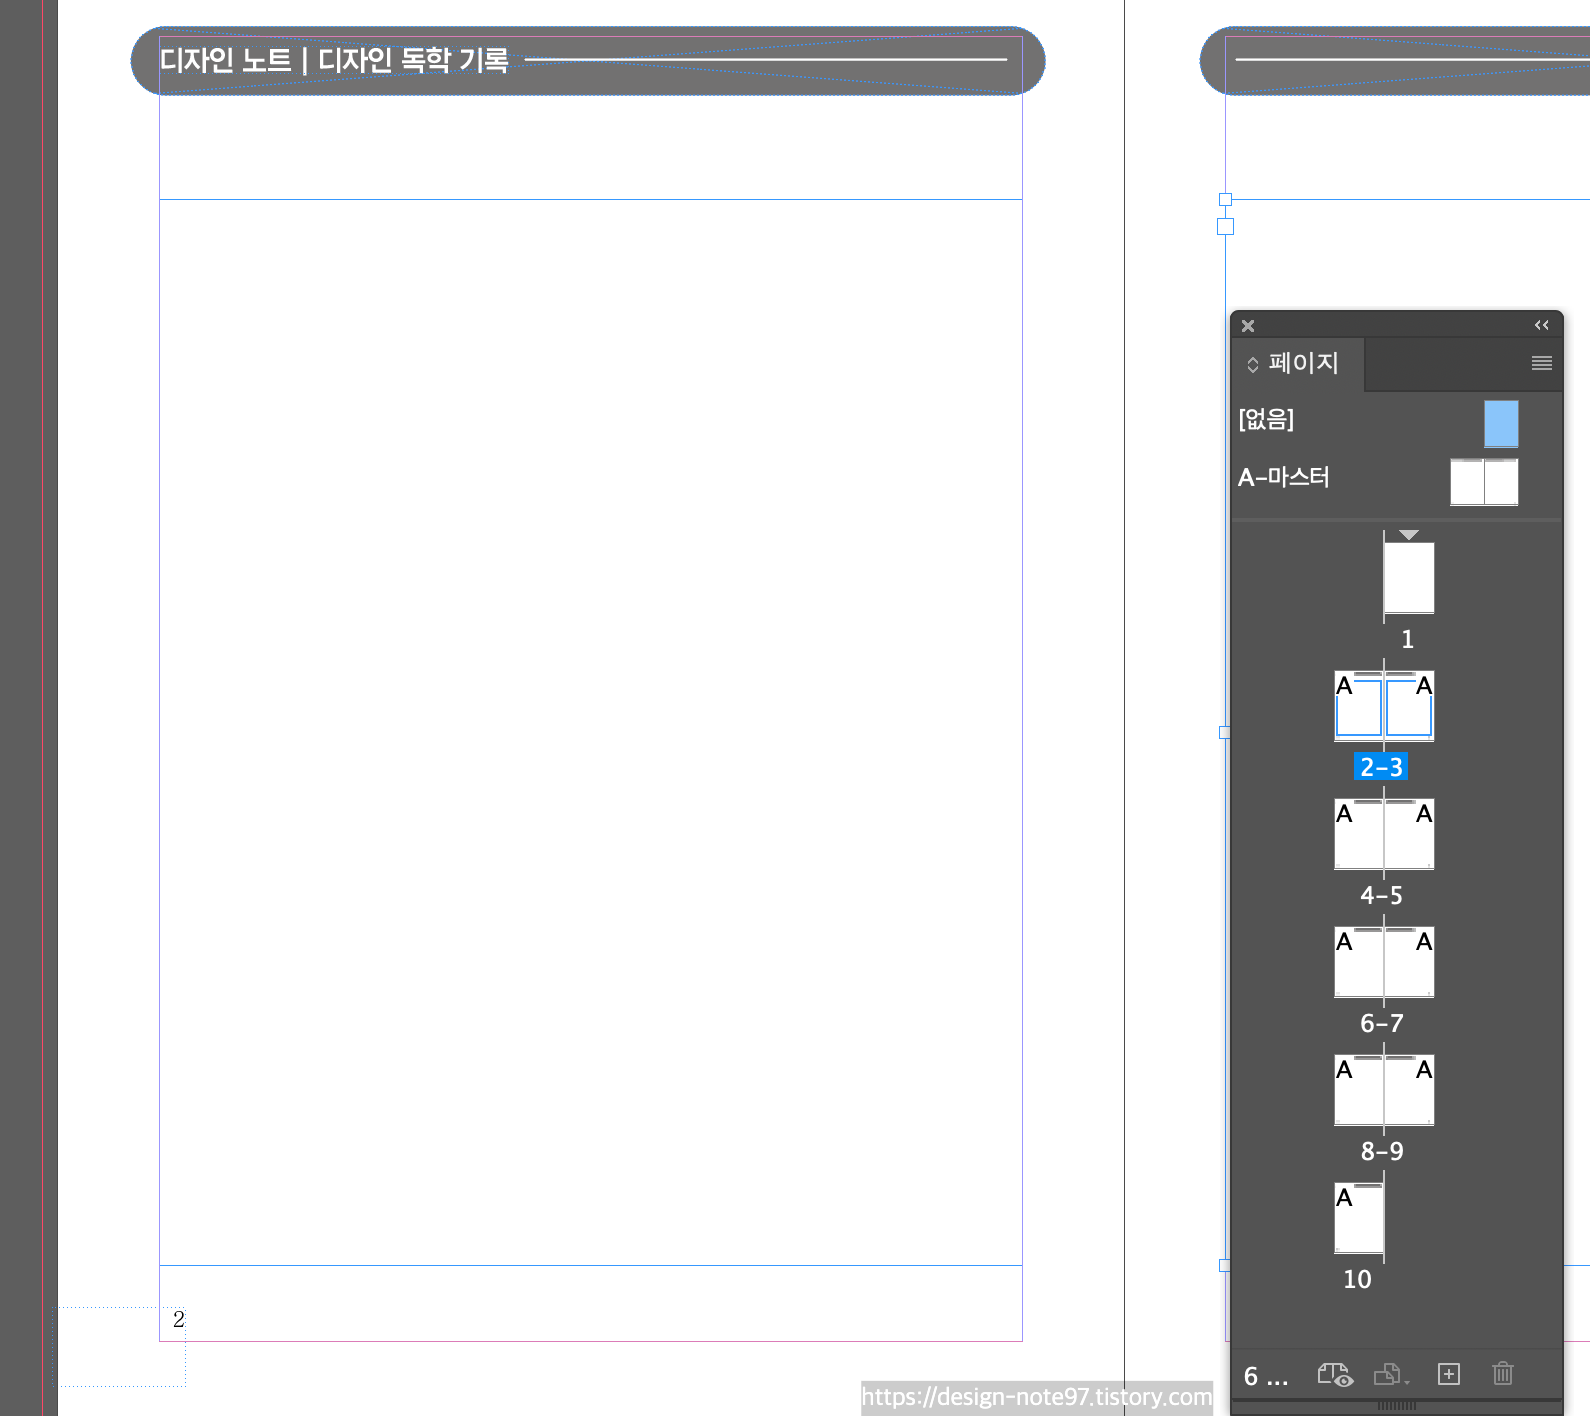This screenshot has width=1590, height=1416.
Task: Click the [없음] master label
Action: tap(1266, 419)
